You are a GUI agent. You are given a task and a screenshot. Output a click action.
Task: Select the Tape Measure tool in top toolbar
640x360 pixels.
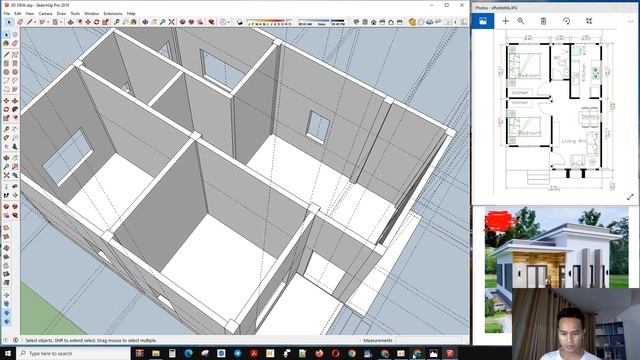pyautogui.click(x=116, y=22)
